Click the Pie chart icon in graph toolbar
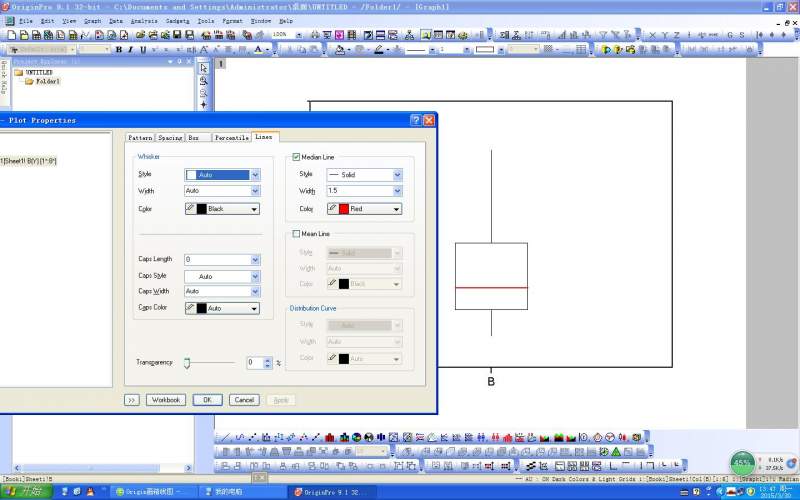The image size is (800, 500). pyautogui.click(x=356, y=437)
